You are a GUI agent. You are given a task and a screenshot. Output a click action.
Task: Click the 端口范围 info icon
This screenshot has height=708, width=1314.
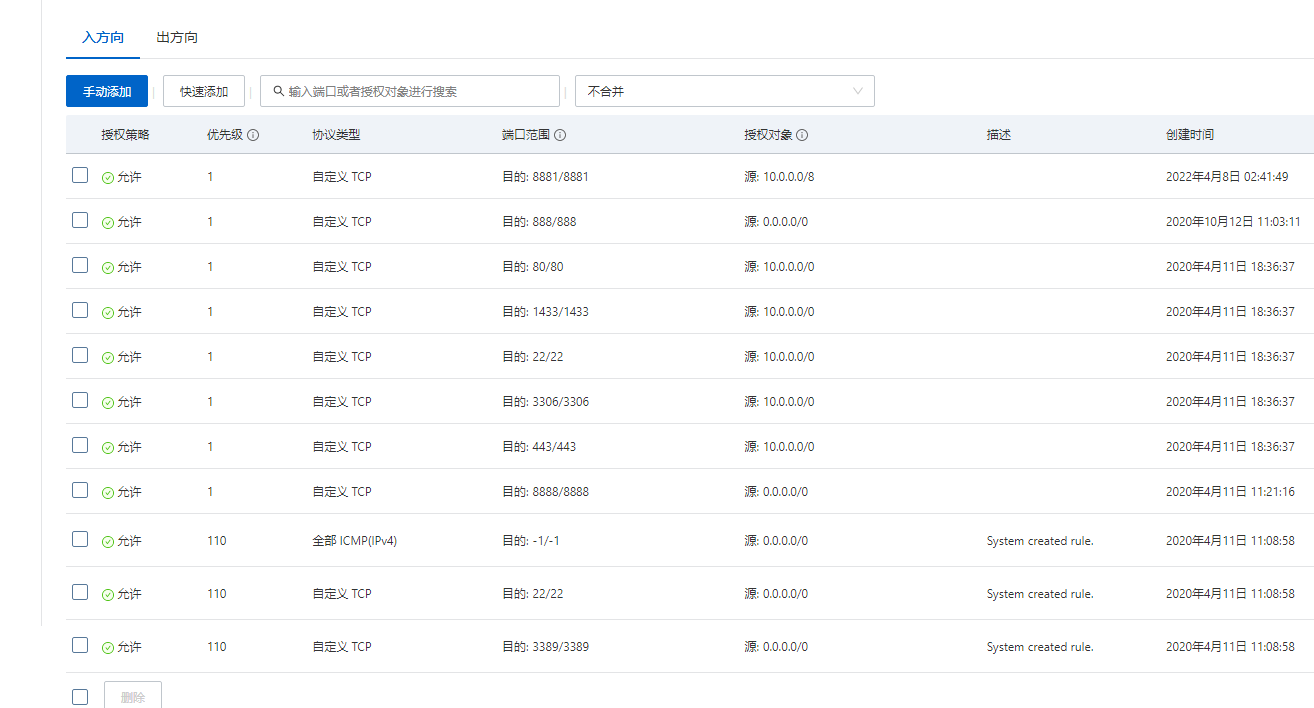coord(562,134)
